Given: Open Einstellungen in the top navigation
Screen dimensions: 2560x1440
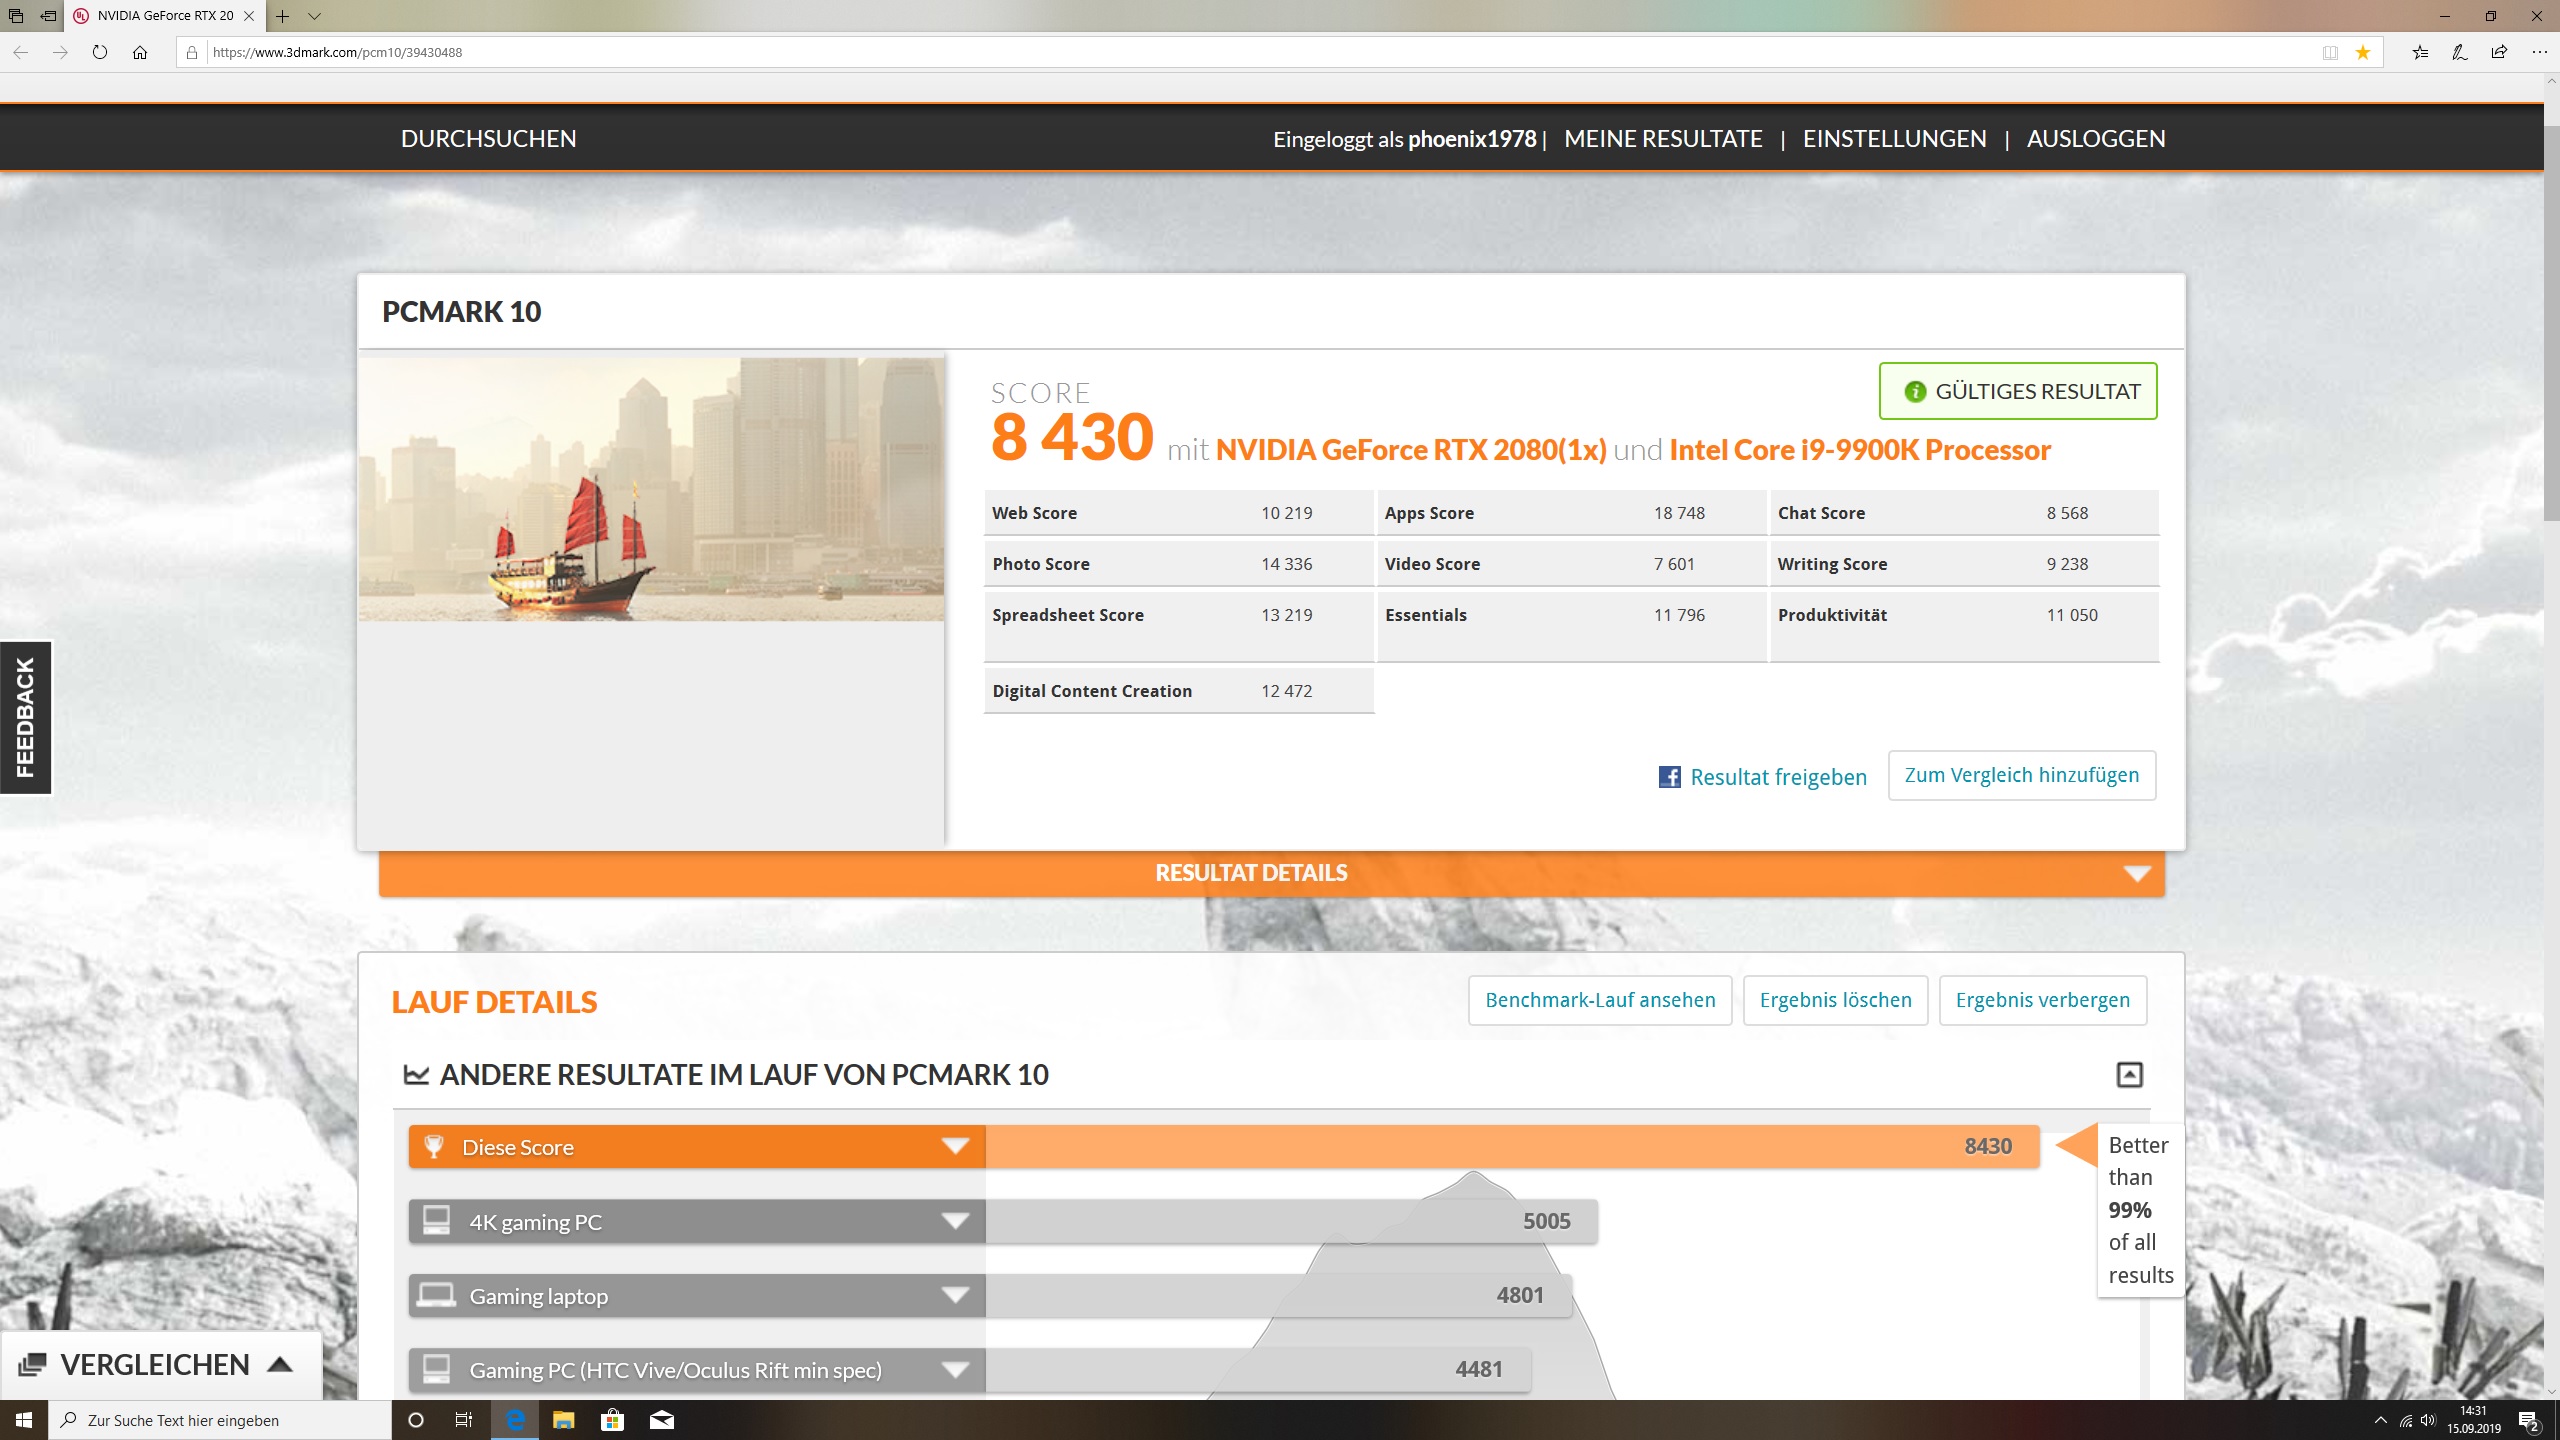Looking at the screenshot, I should click(x=1894, y=139).
